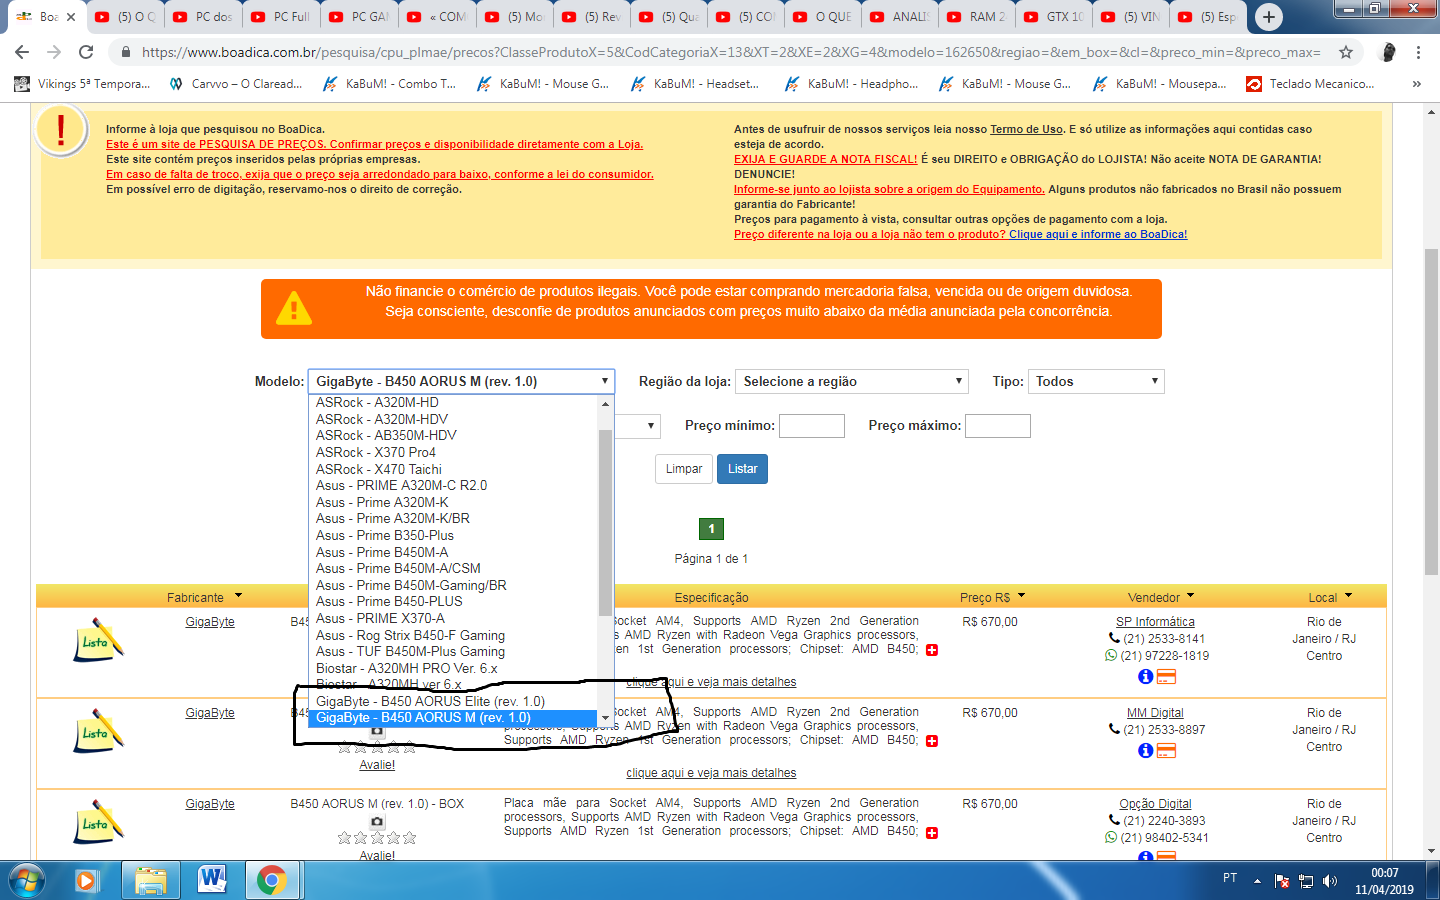Viewport: 1440px width, 900px height.
Task: Expand specs with red plus in MM Digital row
Action: tap(932, 741)
